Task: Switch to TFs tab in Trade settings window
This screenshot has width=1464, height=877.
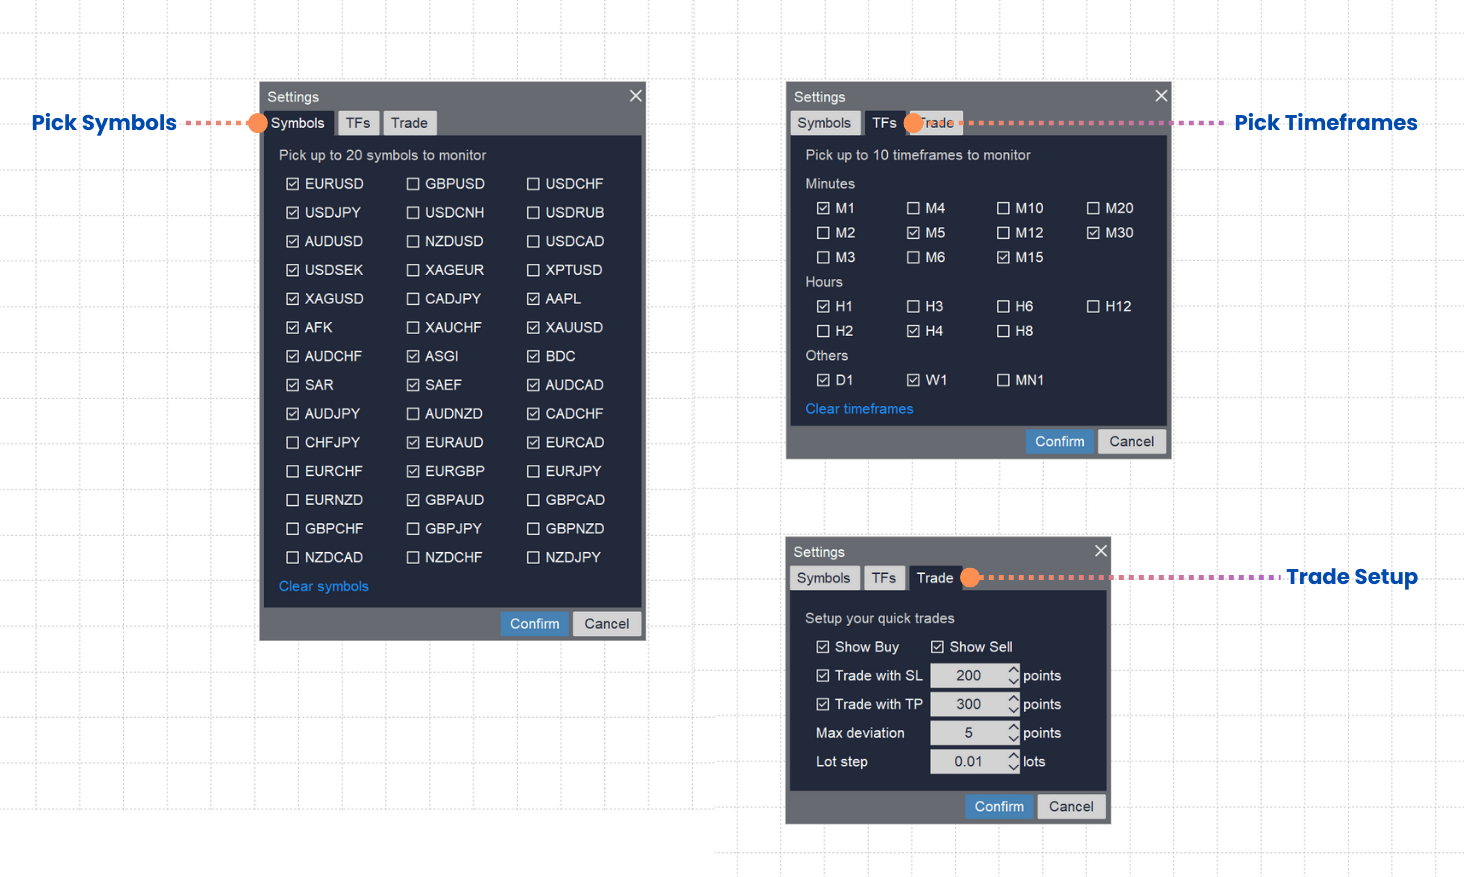Action: point(884,578)
